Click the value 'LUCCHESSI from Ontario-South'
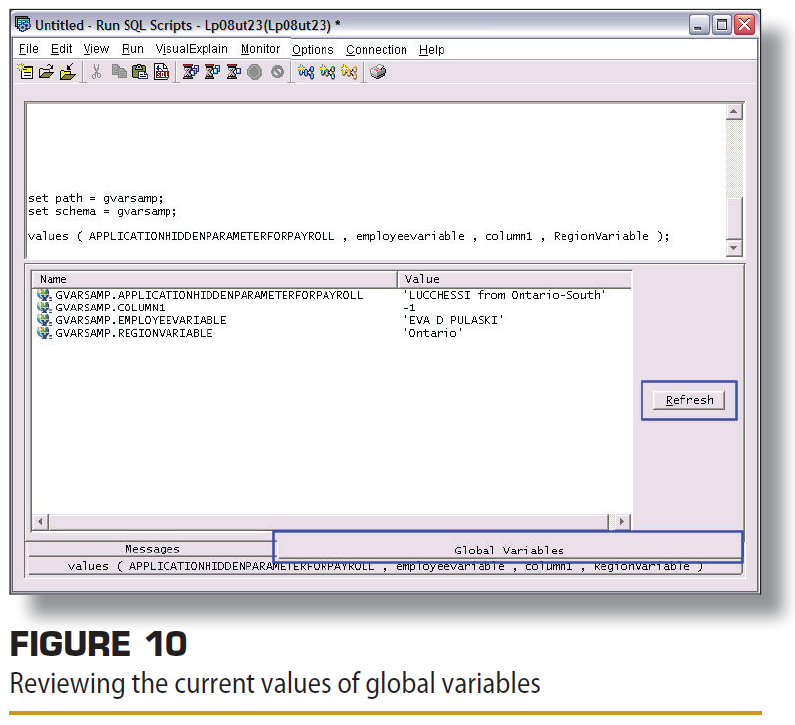This screenshot has height=725, width=795. point(504,295)
